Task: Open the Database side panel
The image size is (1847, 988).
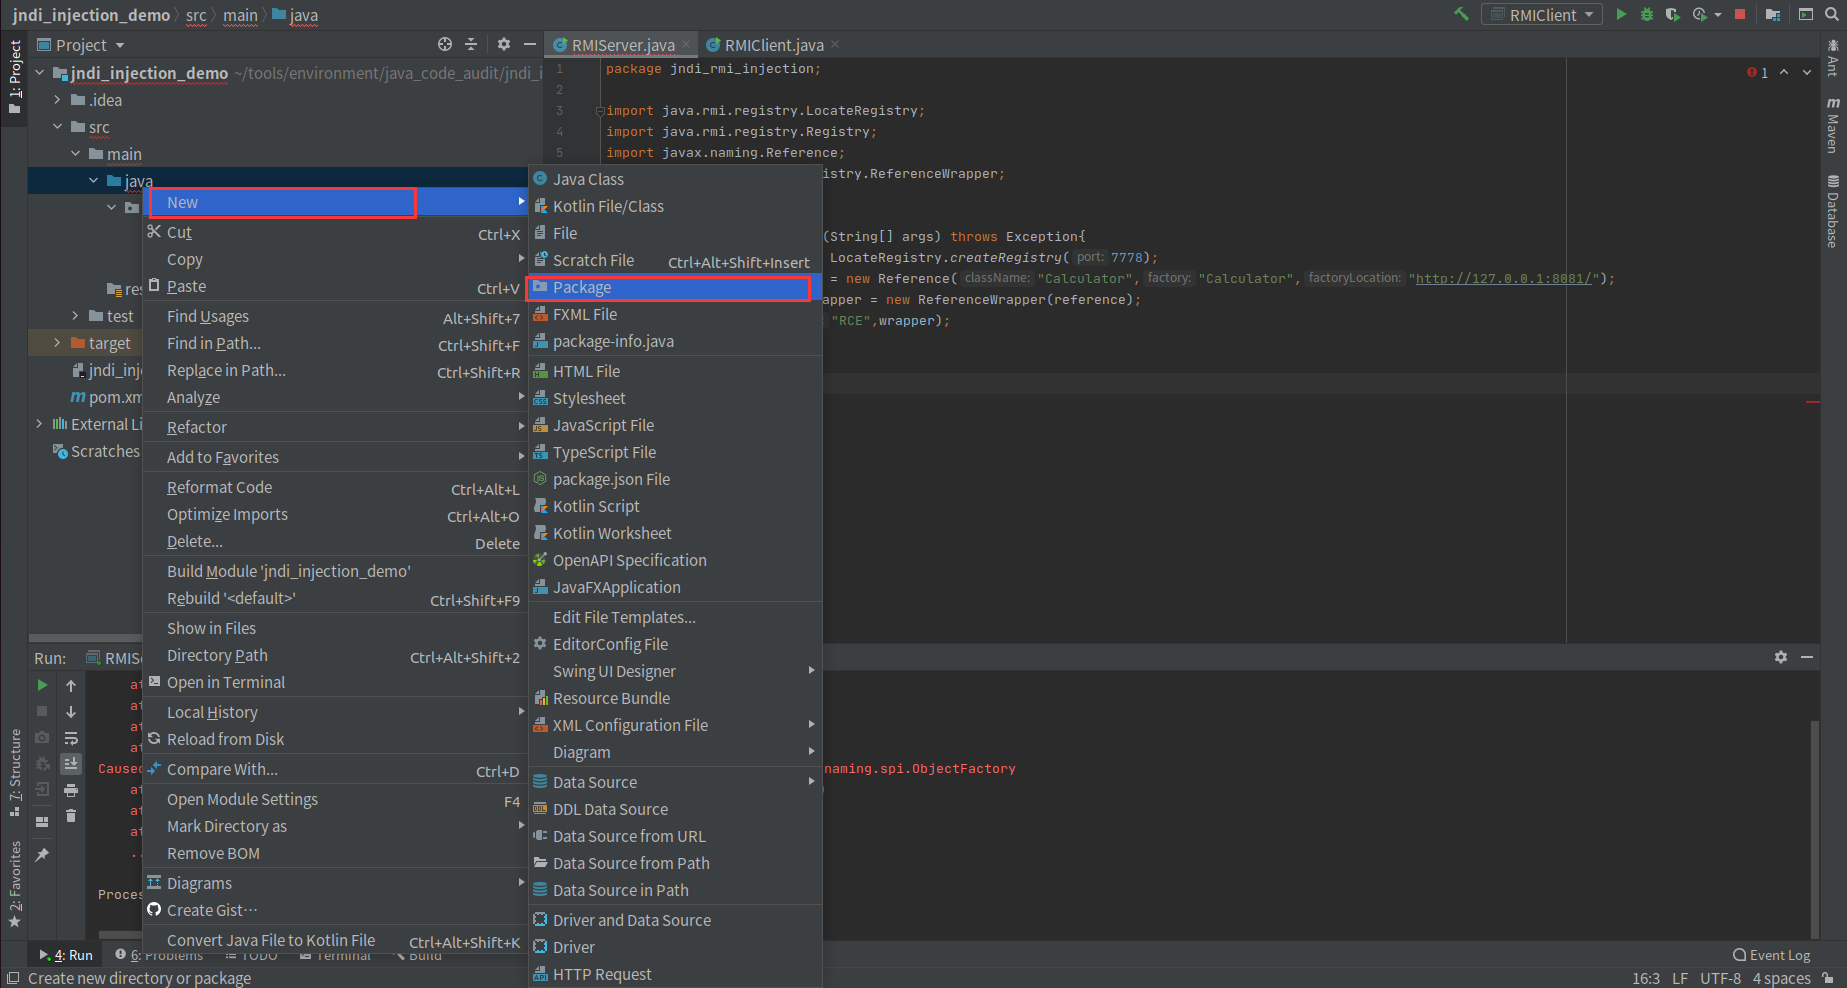Action: point(1832,211)
